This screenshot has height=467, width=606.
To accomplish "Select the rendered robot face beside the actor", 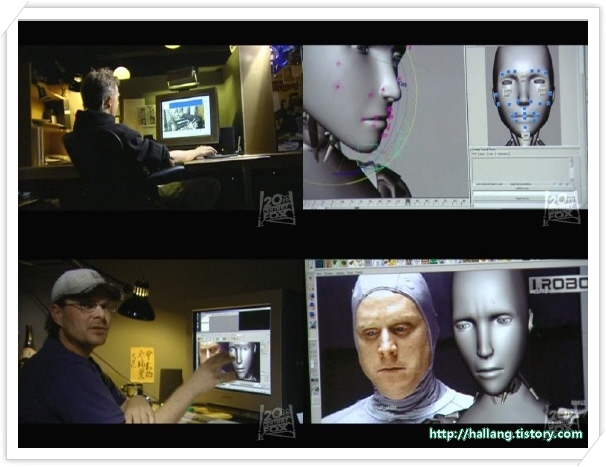I will pyautogui.click(x=489, y=334).
